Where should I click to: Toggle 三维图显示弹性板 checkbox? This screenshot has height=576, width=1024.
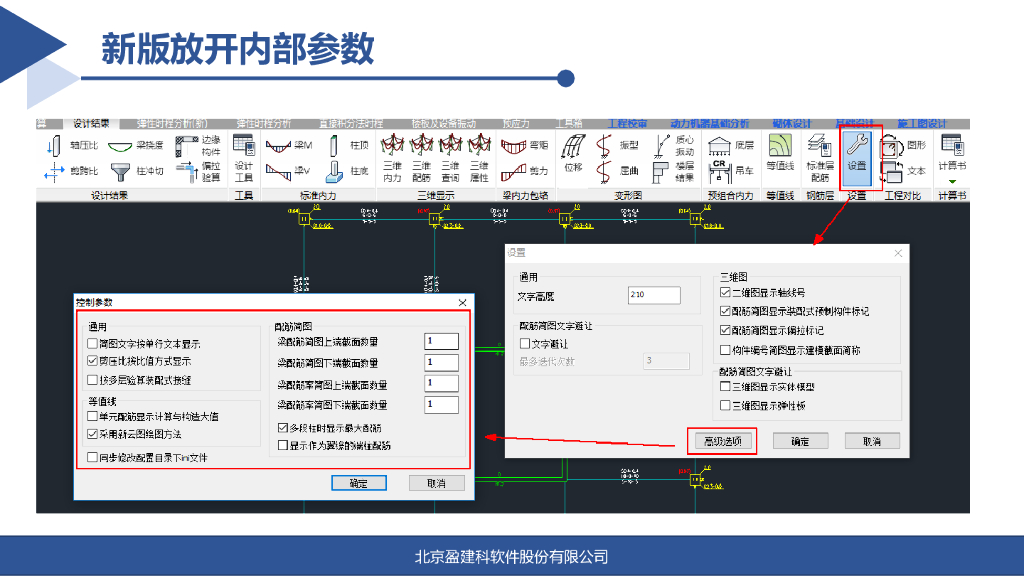click(x=725, y=406)
